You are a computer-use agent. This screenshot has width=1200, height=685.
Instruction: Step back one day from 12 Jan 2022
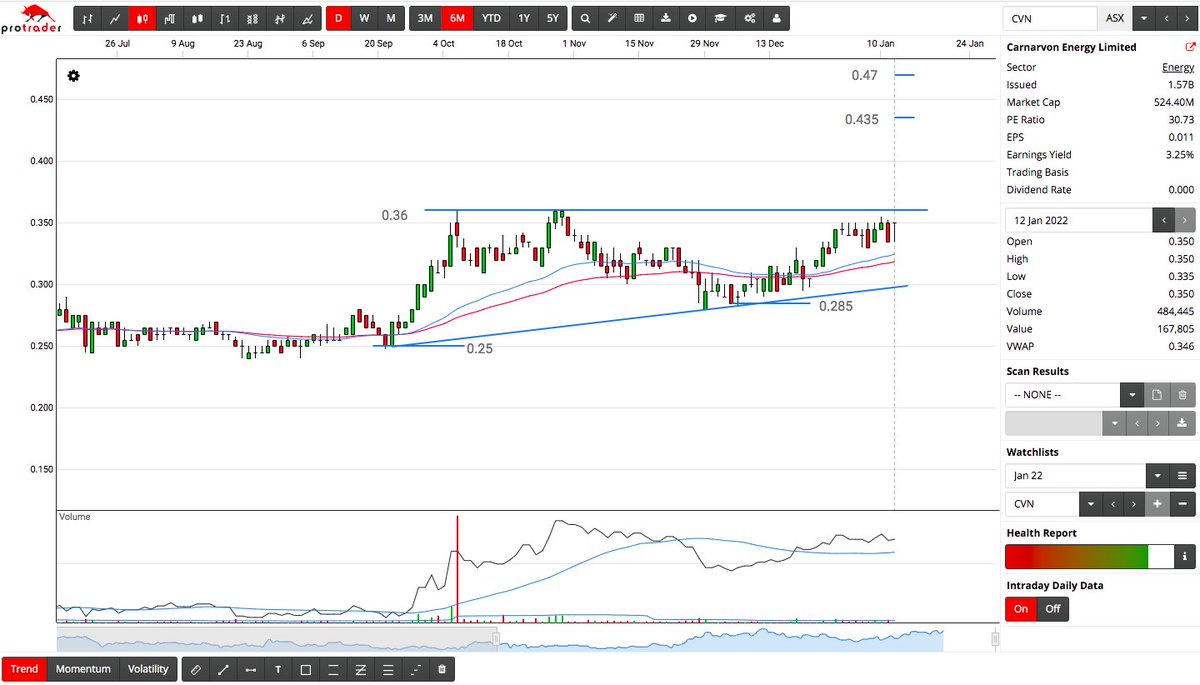tap(1164, 220)
